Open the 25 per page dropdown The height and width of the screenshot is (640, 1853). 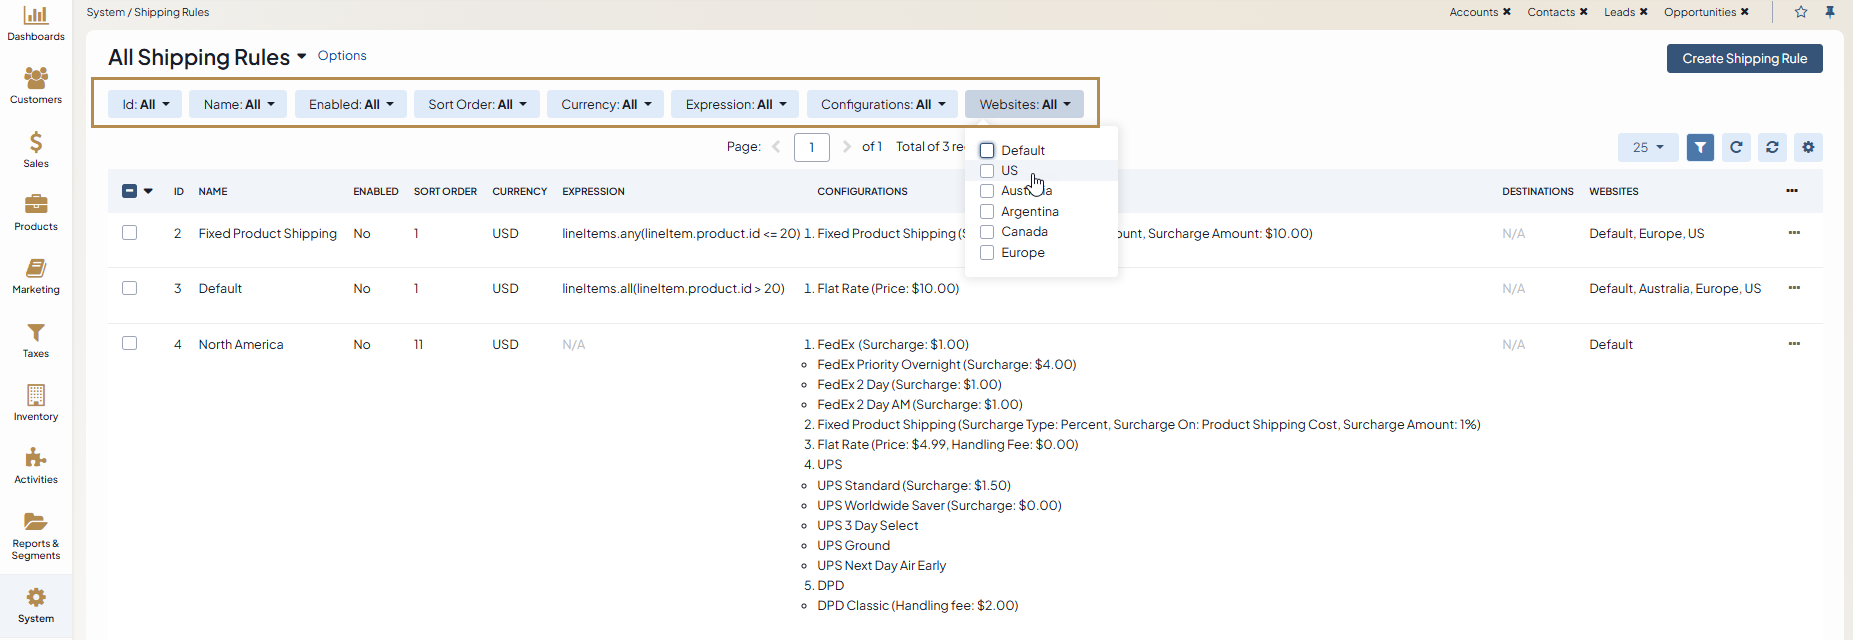1647,147
